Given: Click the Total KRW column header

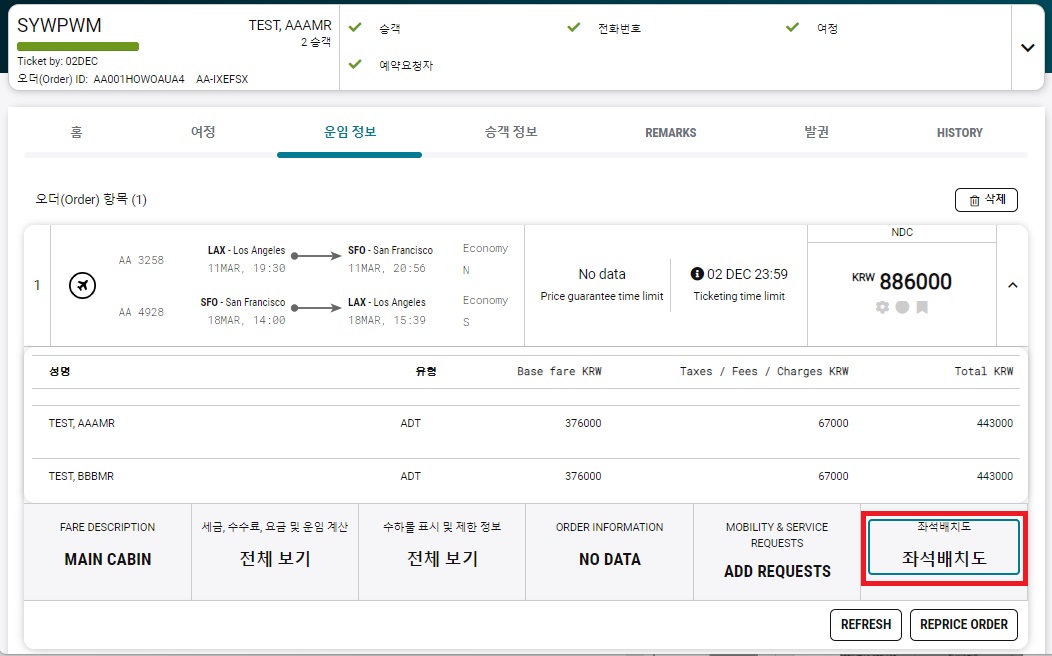Looking at the screenshot, I should pos(984,371).
